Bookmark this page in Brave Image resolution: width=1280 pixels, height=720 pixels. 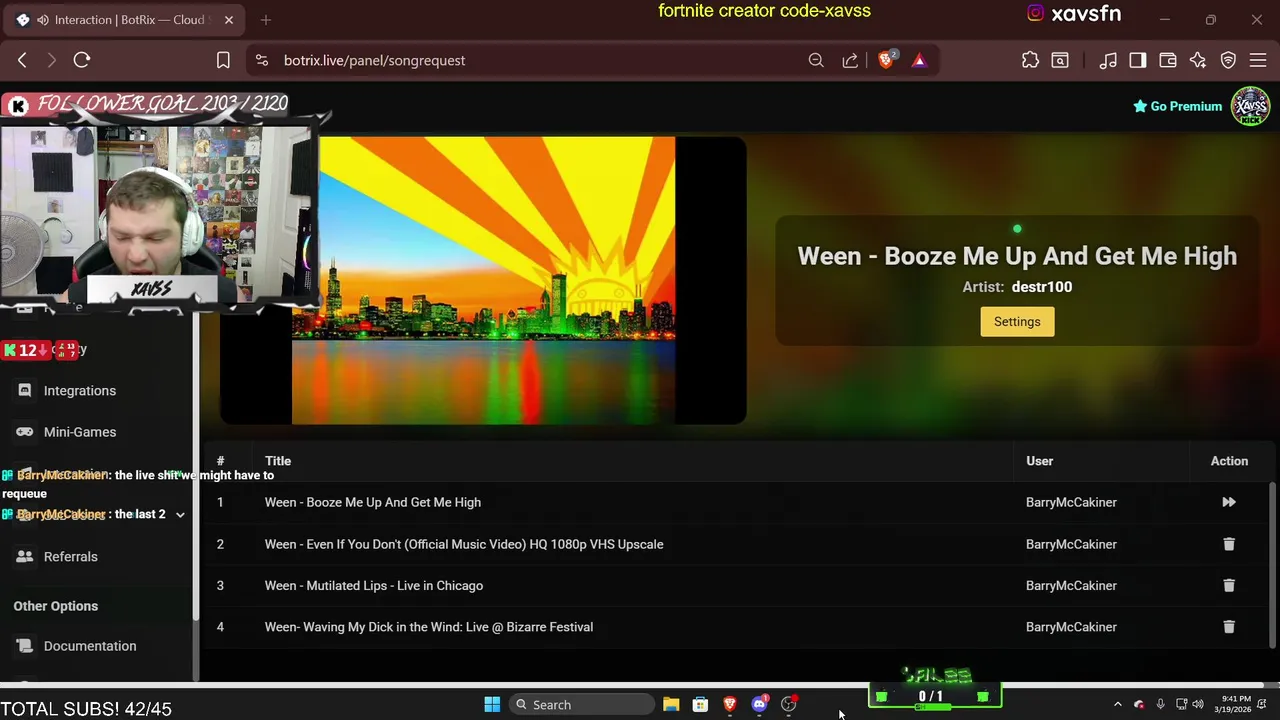[x=223, y=60]
